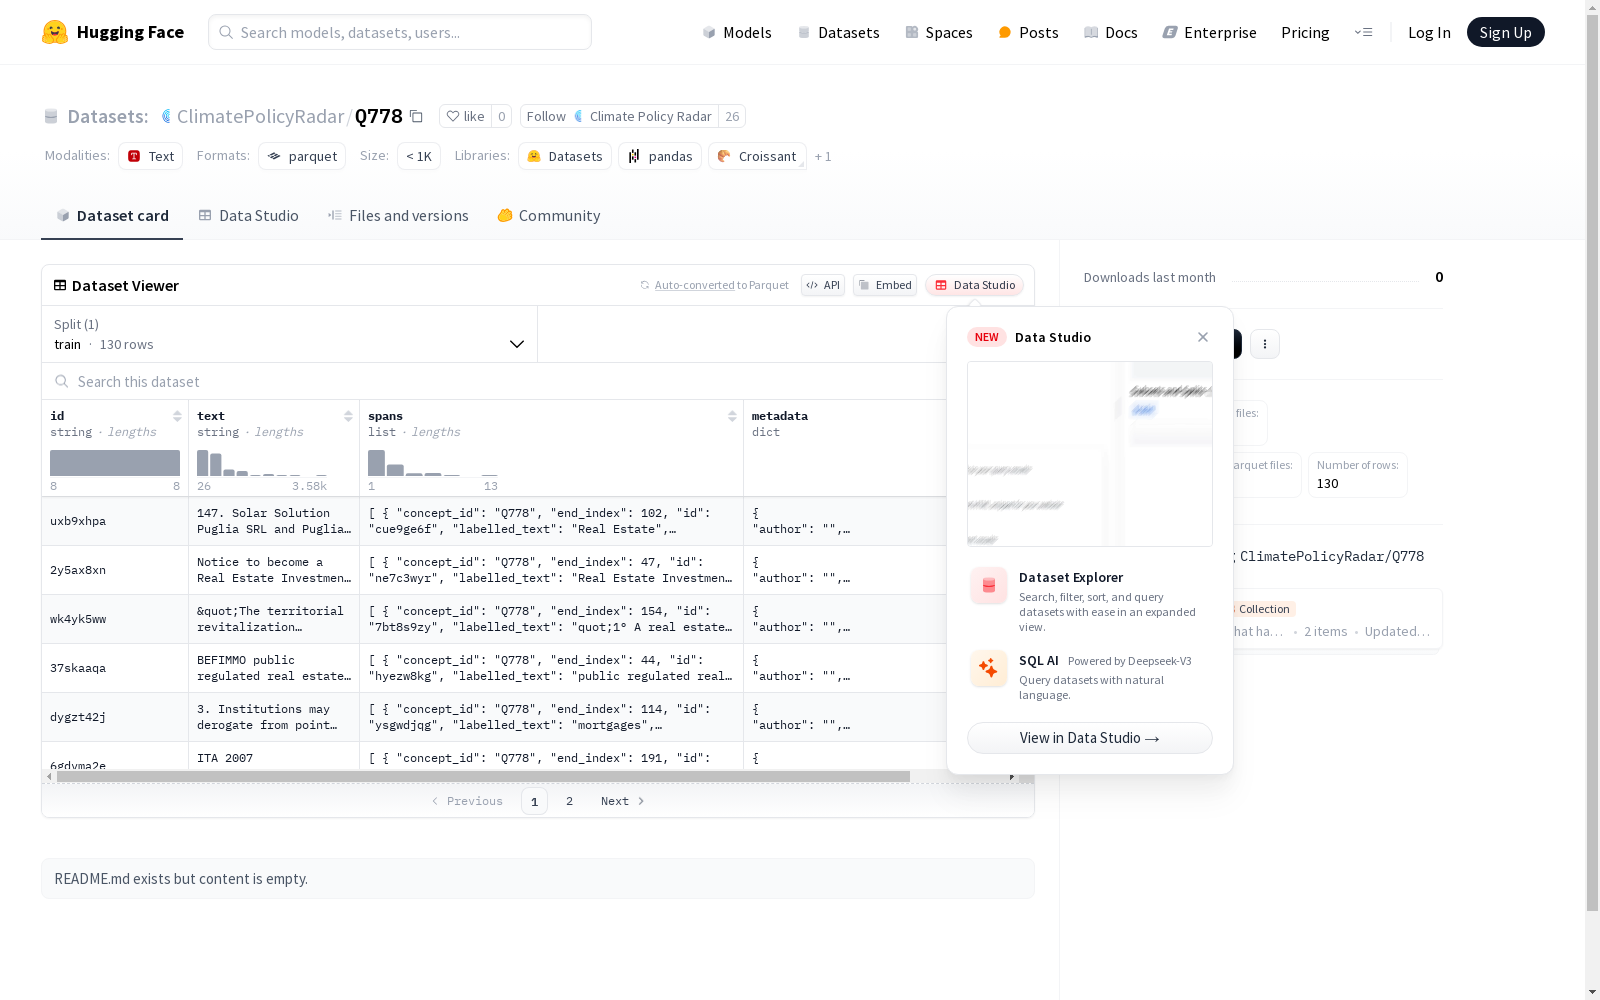The image size is (1600, 1000).
Task: Filter by parquet format tag
Action: [302, 156]
